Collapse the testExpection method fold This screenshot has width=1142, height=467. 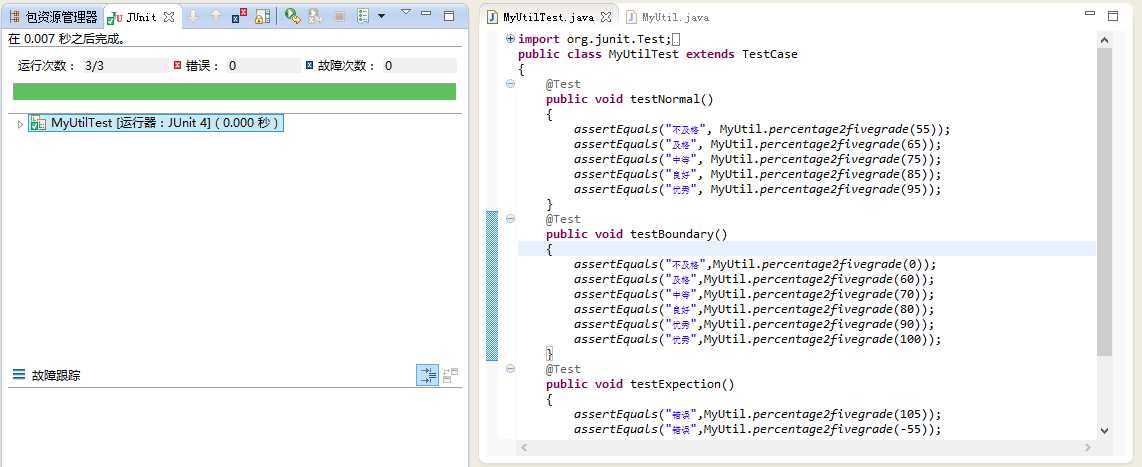510,369
